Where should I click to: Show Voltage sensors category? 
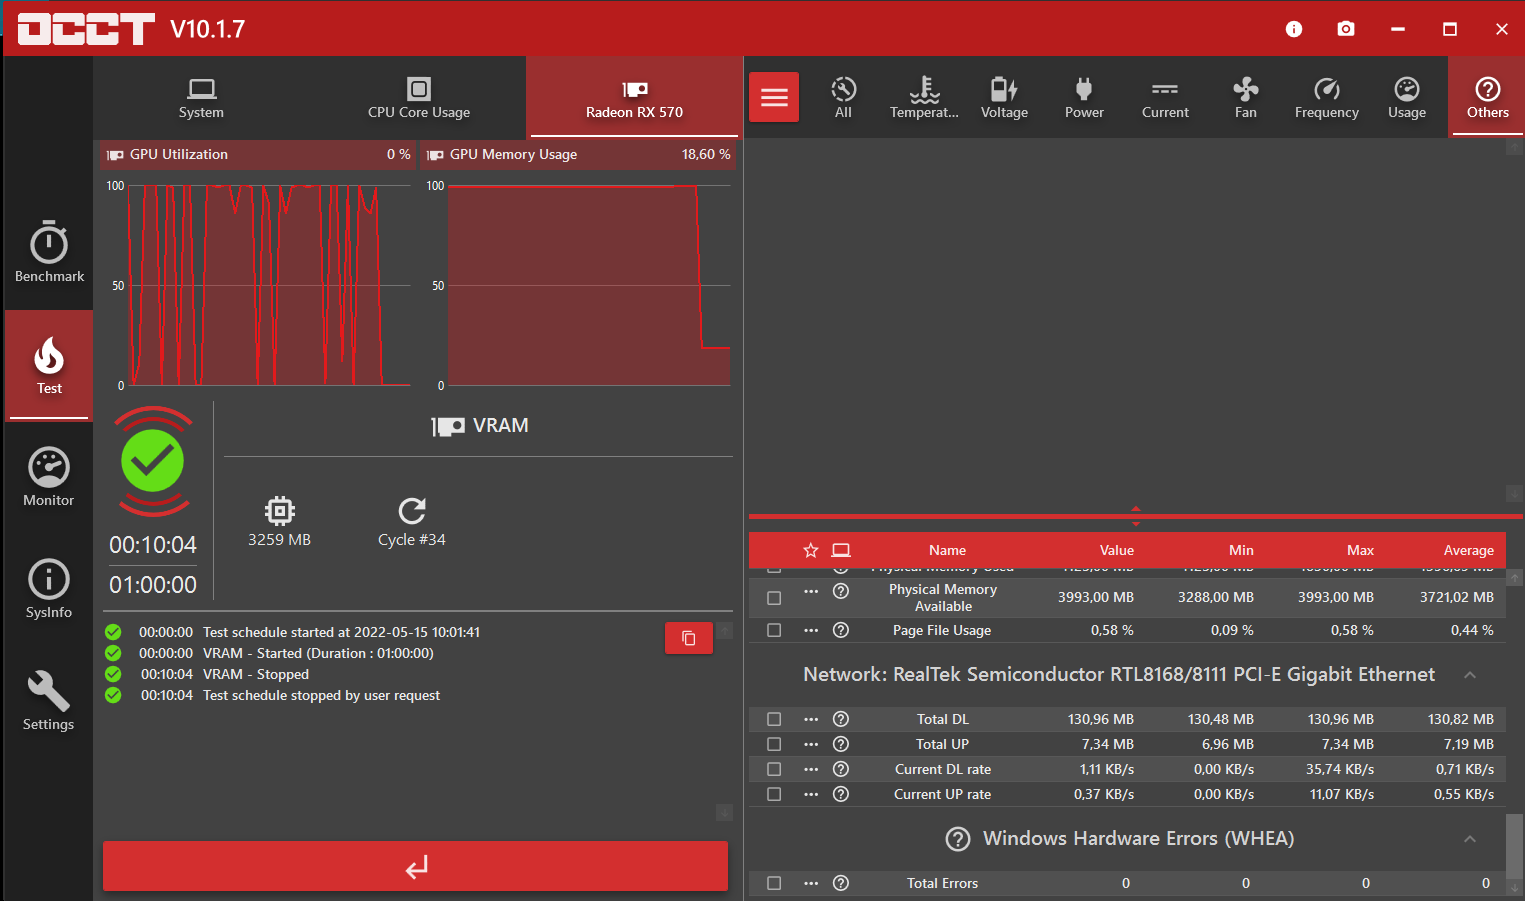coord(1004,97)
